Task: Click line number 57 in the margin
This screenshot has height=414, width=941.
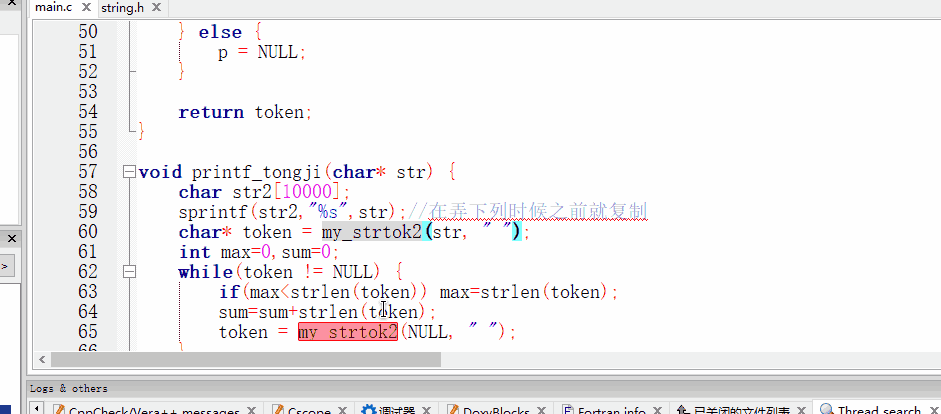Action: point(88,172)
